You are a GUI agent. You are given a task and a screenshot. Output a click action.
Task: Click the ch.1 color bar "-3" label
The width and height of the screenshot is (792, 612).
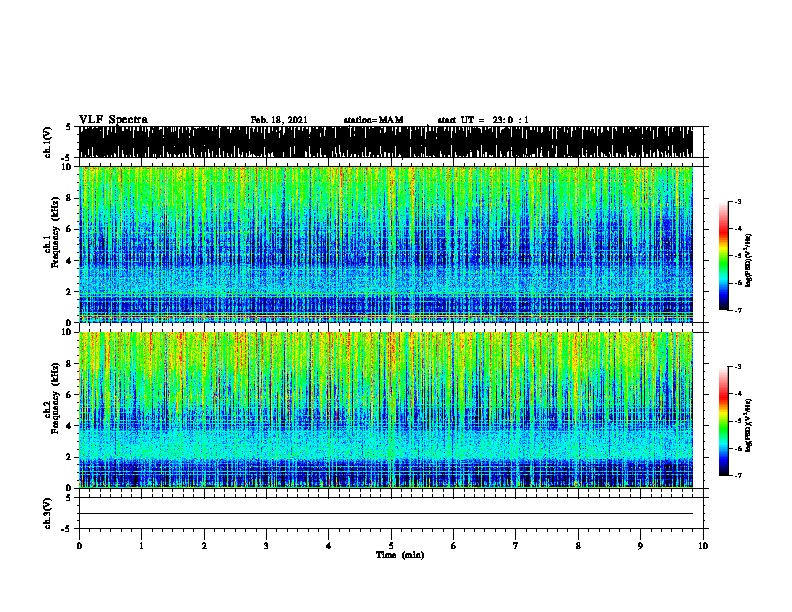(x=737, y=202)
